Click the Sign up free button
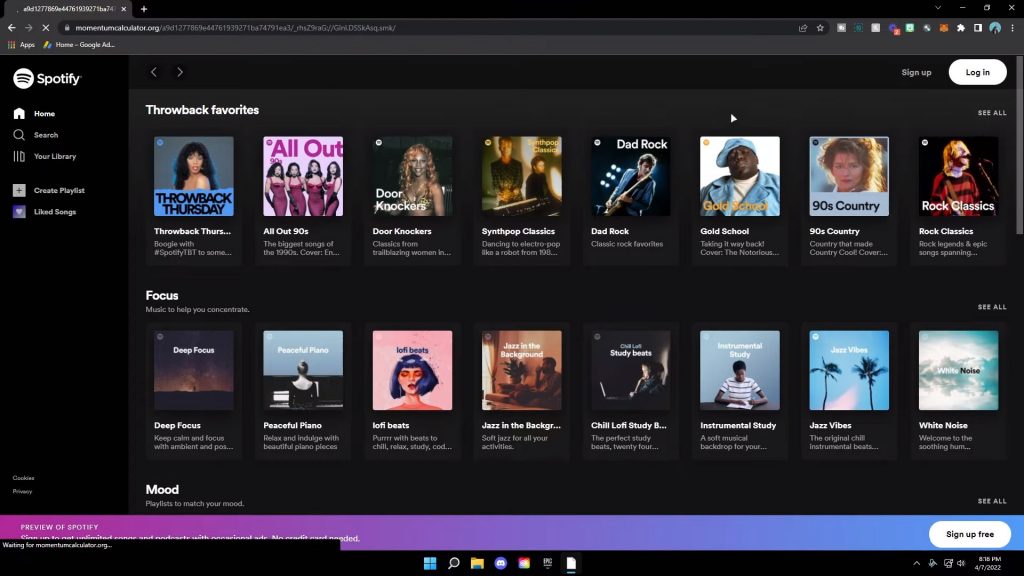Image resolution: width=1024 pixels, height=576 pixels. point(970,534)
